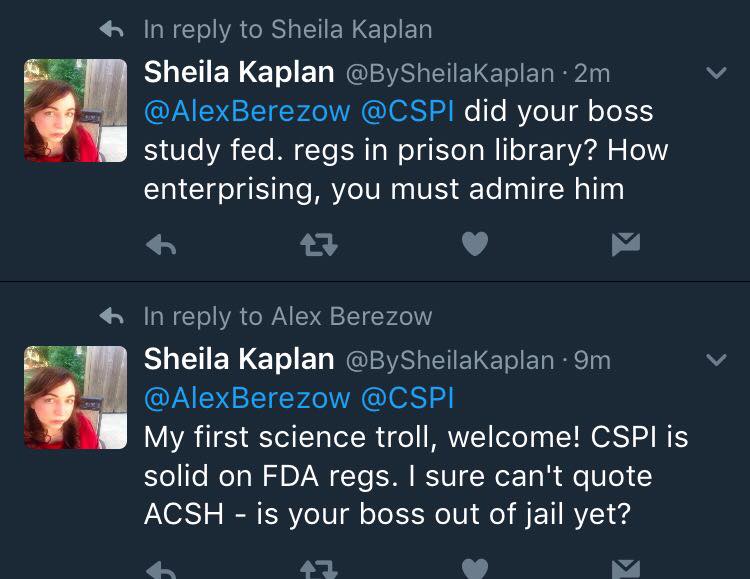Reply to the 2m-old tweet

[161, 245]
